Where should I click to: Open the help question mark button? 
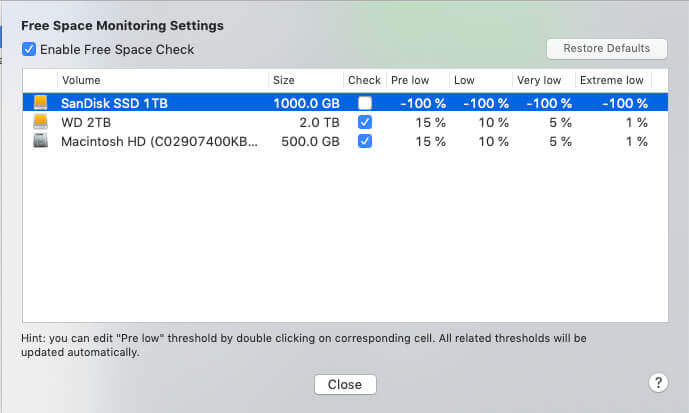coord(658,382)
